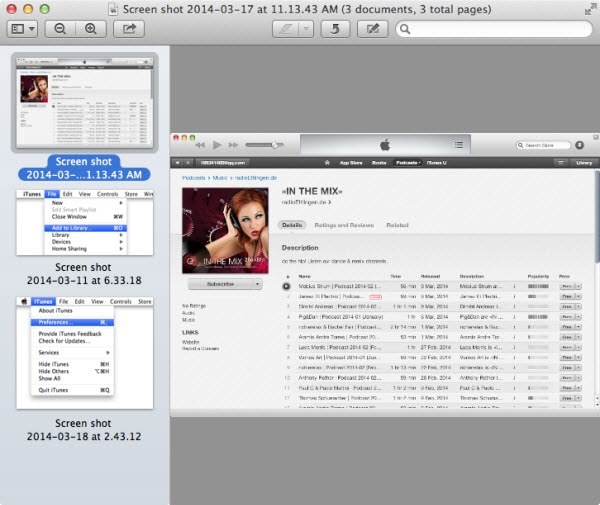
Task: Enter full screen using the corner arrows icon
Action: (x=590, y=10)
